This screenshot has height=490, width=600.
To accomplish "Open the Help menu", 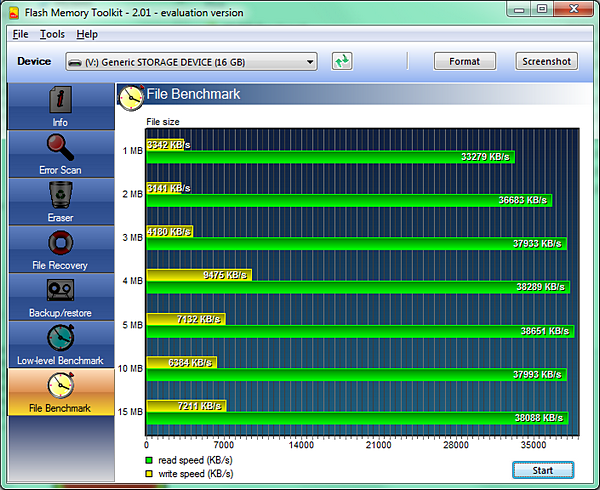I will [87, 34].
